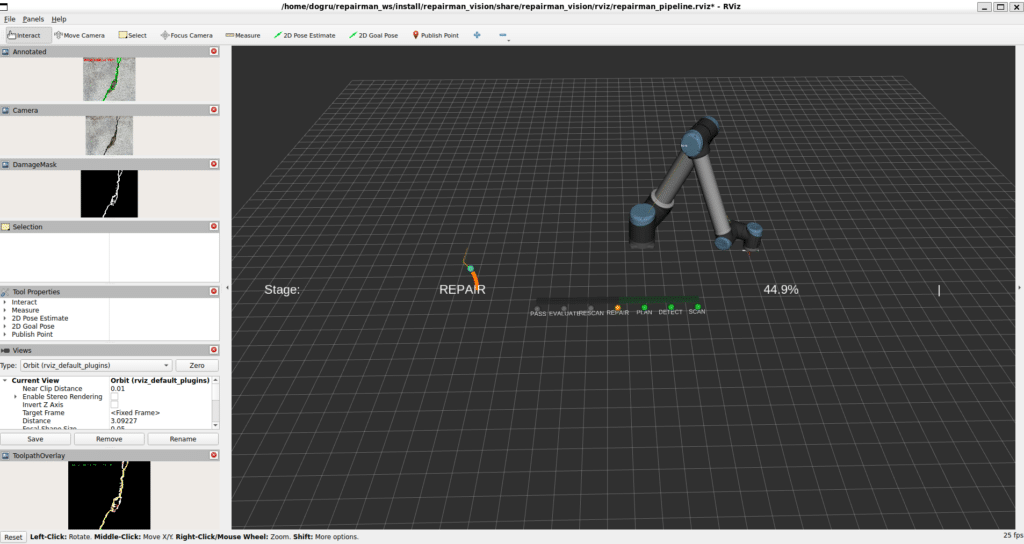Screen dimensions: 1024x544
Task: Expand the 2D Pose Estimate properties
Action: point(5,318)
